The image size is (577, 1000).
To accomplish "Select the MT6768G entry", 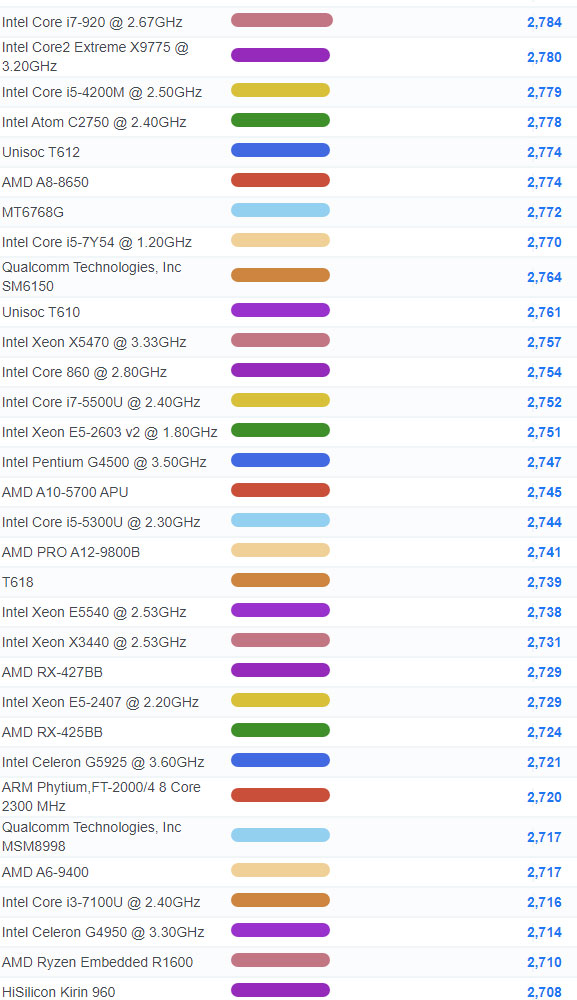I will pyautogui.click(x=33, y=212).
